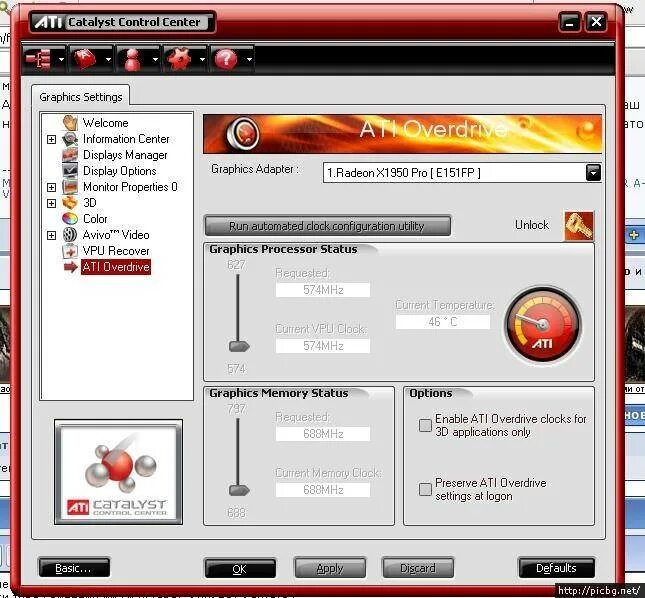The image size is (645, 598).
Task: Click the Display Options icon
Action: [70, 170]
